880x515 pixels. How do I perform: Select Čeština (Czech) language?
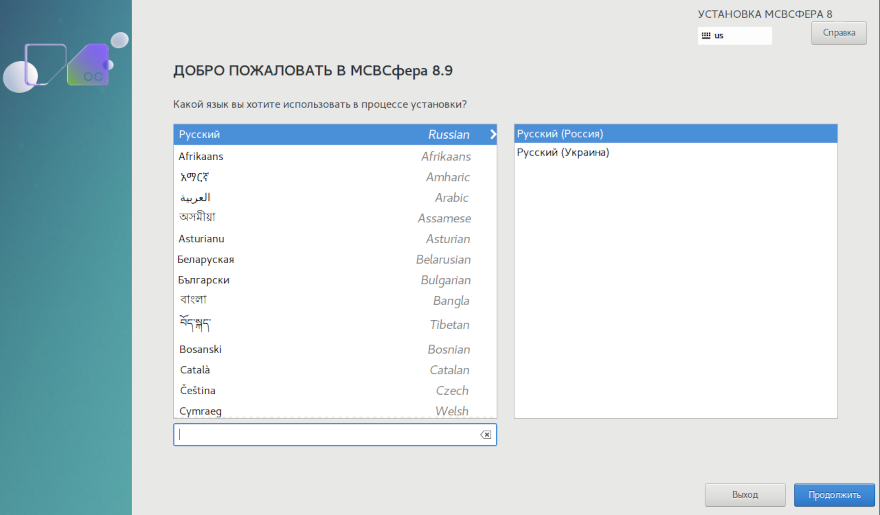click(334, 390)
